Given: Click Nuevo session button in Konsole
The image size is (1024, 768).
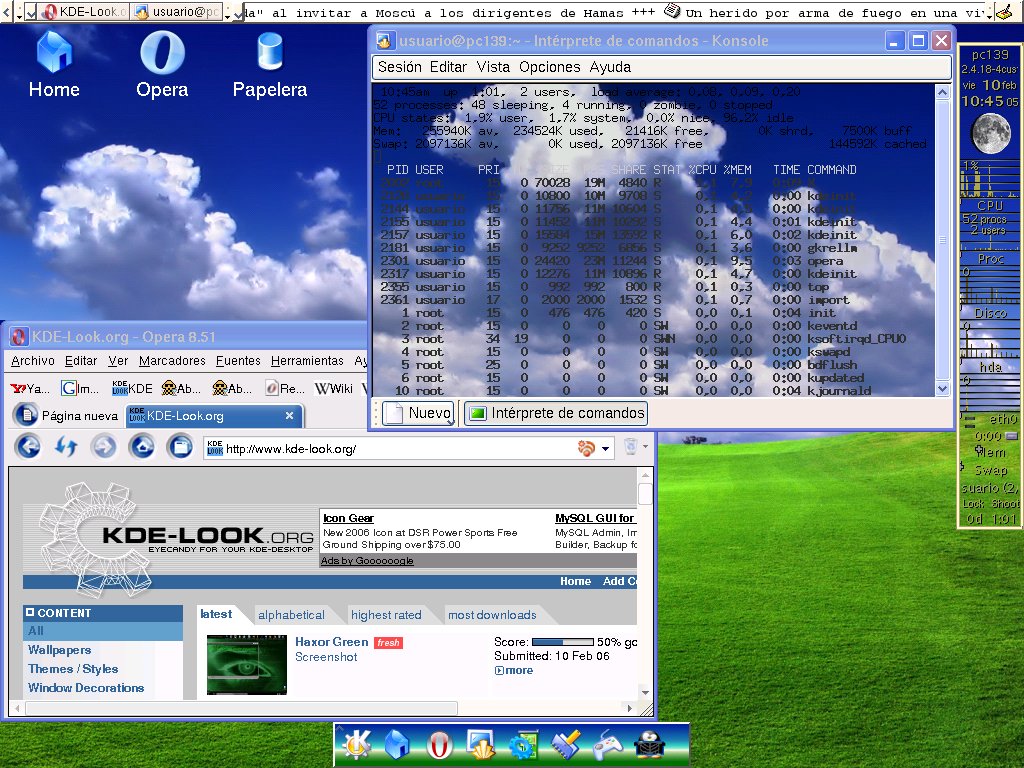Looking at the screenshot, I should tap(418, 413).
